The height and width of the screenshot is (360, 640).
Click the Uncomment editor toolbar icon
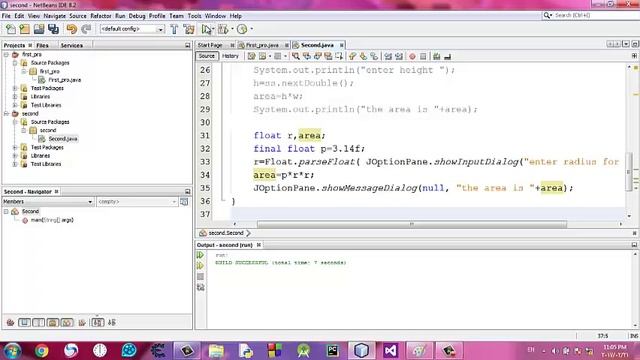point(448,56)
